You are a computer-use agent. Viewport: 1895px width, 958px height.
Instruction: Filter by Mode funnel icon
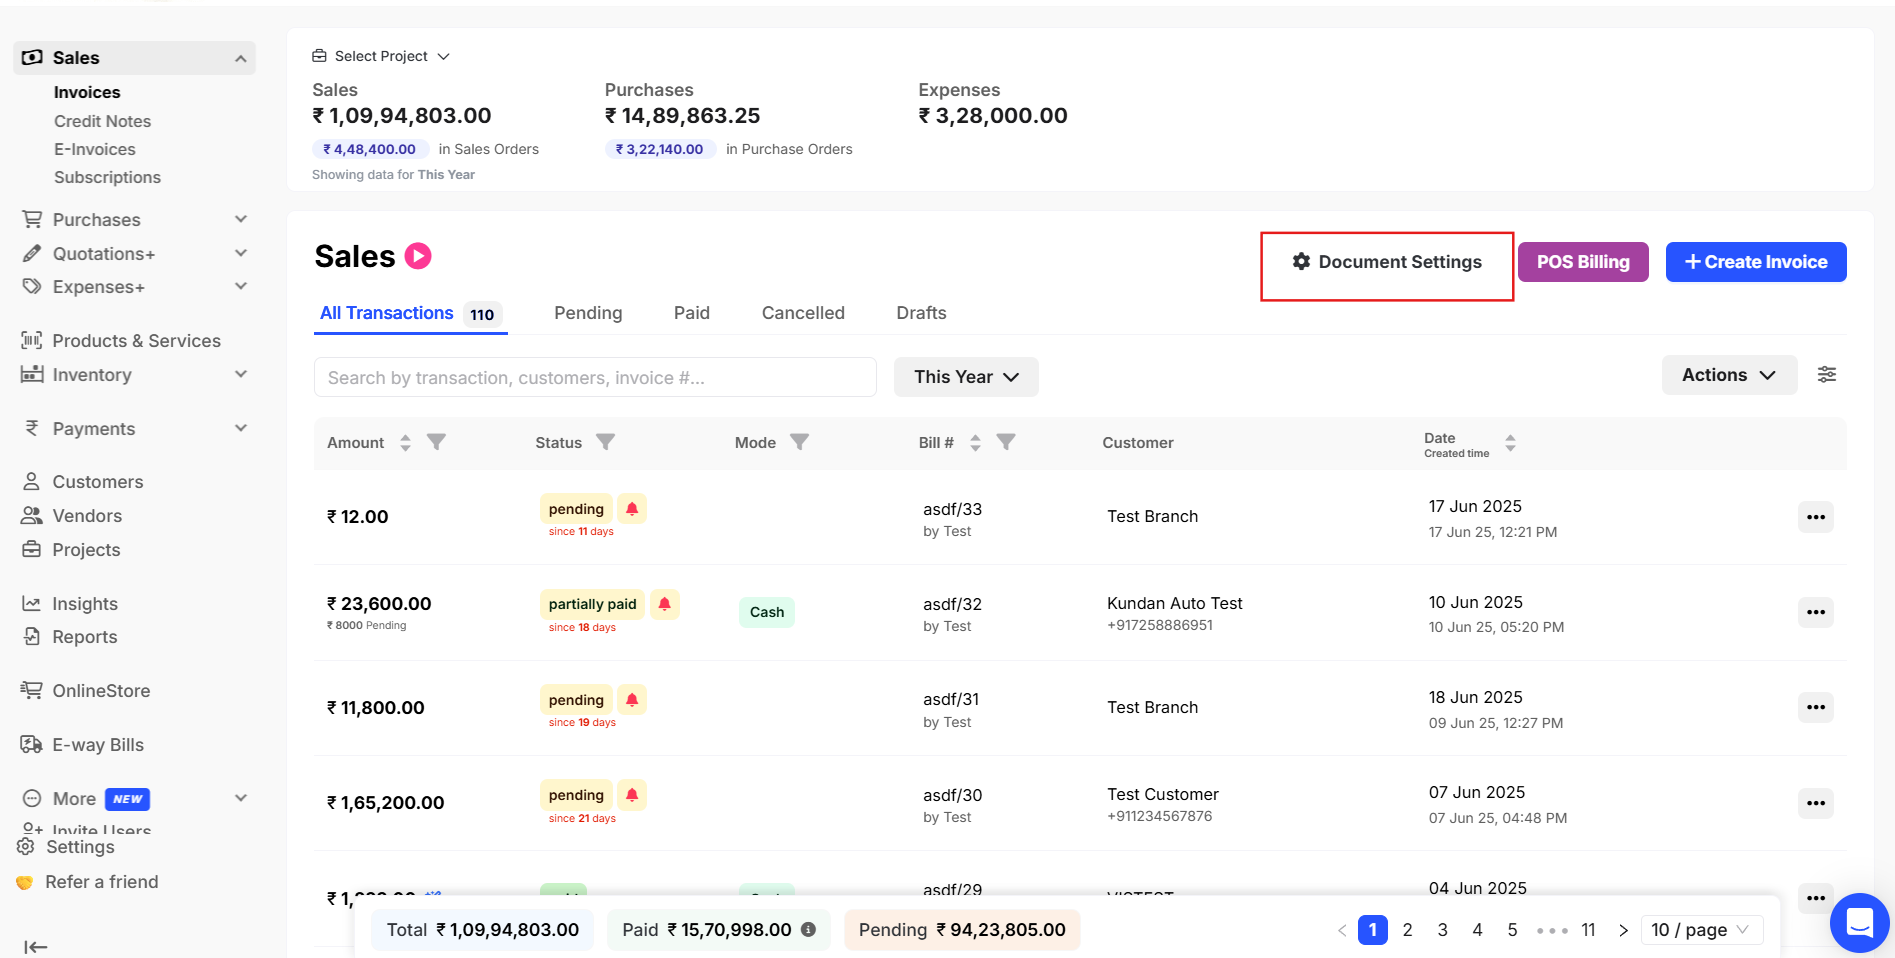click(x=799, y=442)
